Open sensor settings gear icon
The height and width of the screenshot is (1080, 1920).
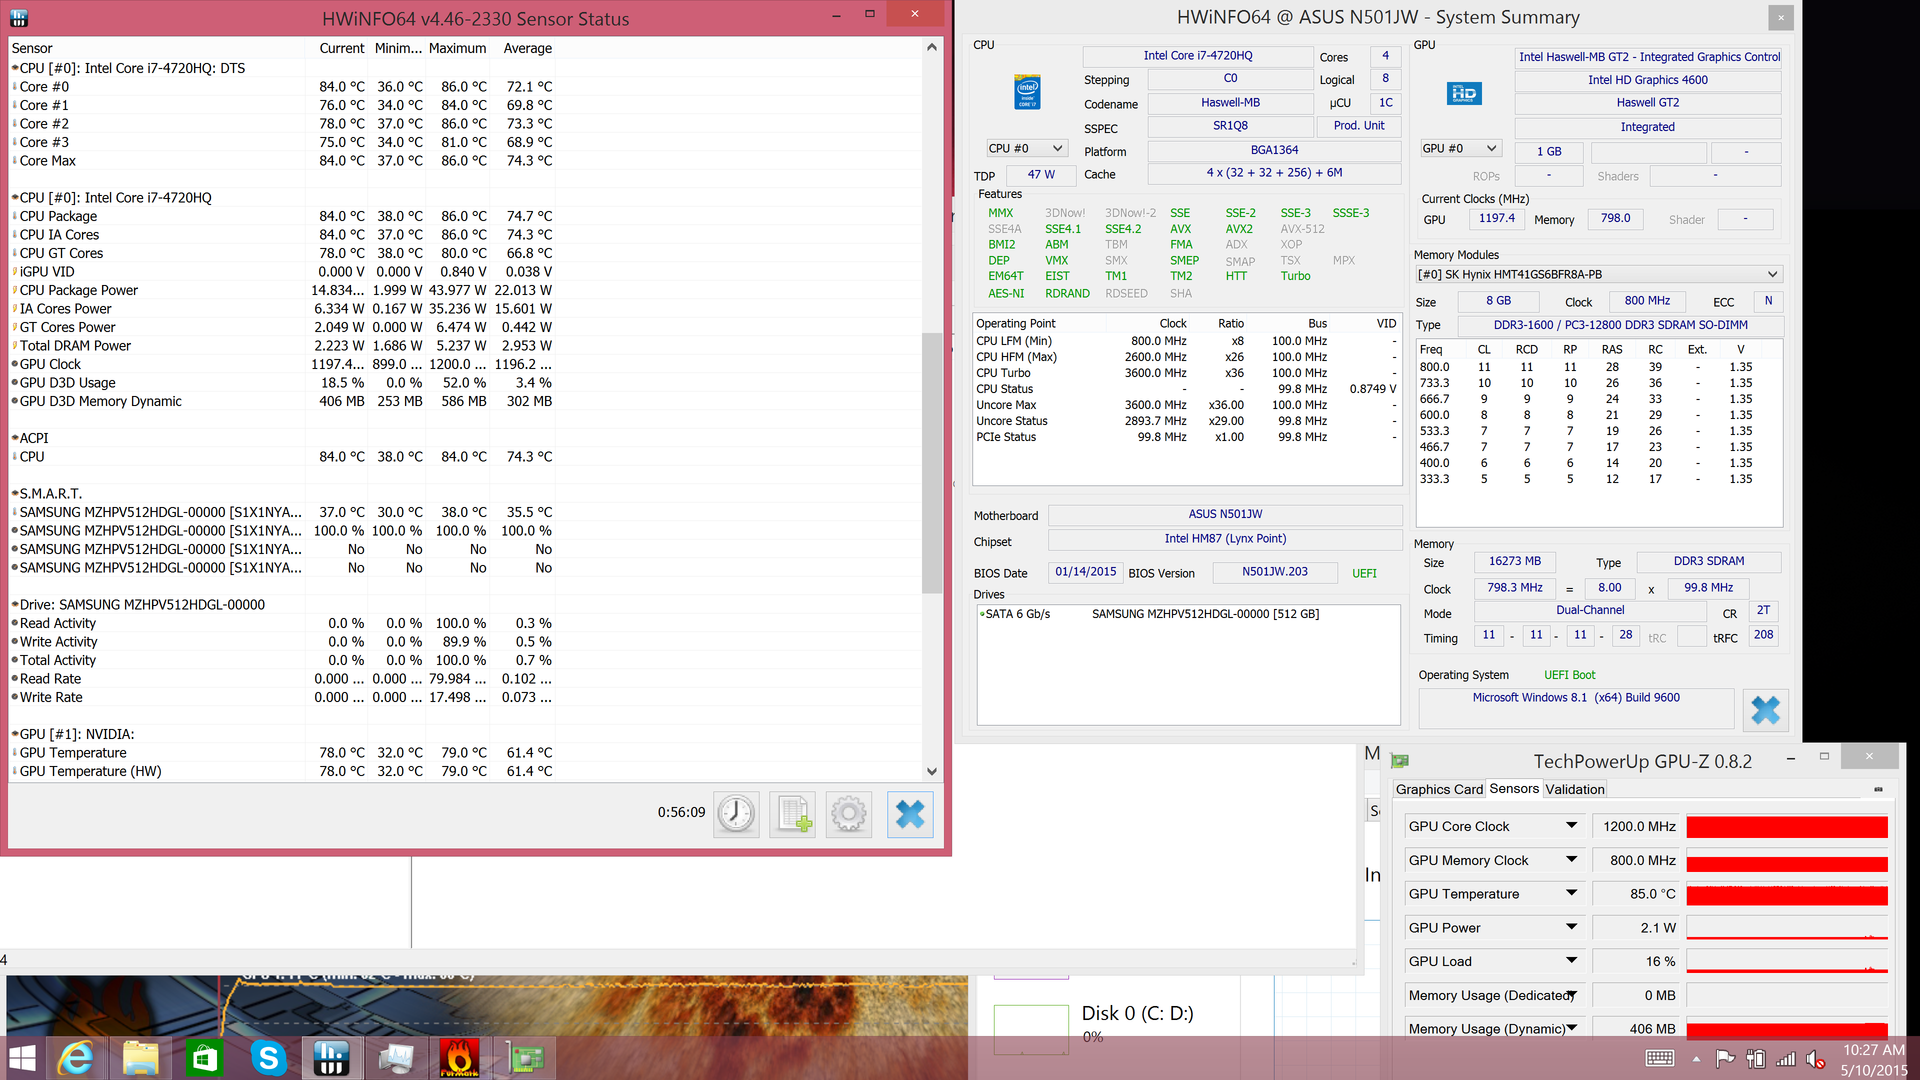(849, 814)
